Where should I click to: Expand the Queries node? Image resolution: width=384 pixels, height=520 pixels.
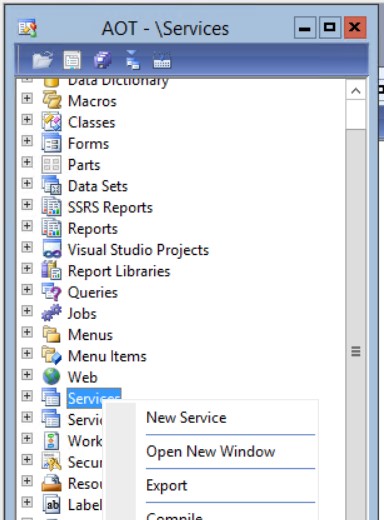pos(27,289)
